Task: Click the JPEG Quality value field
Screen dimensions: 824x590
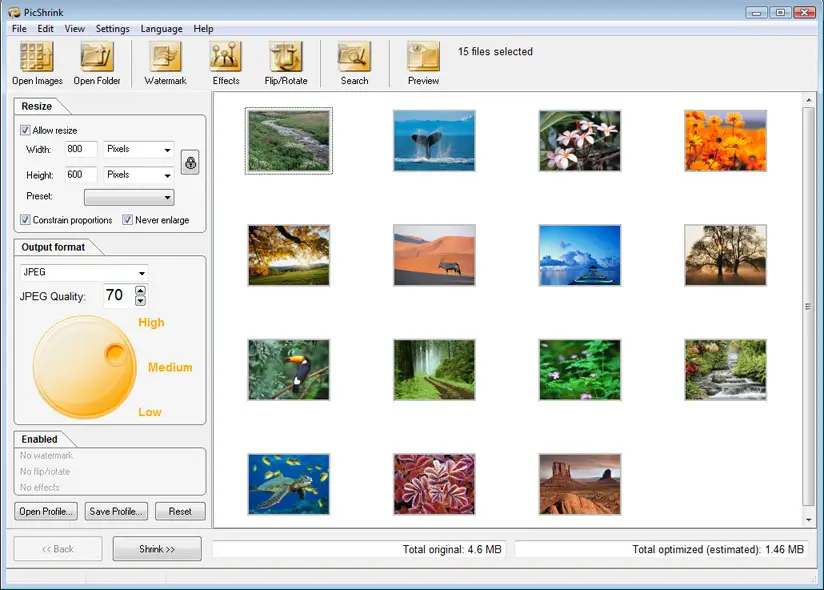Action: click(x=119, y=295)
